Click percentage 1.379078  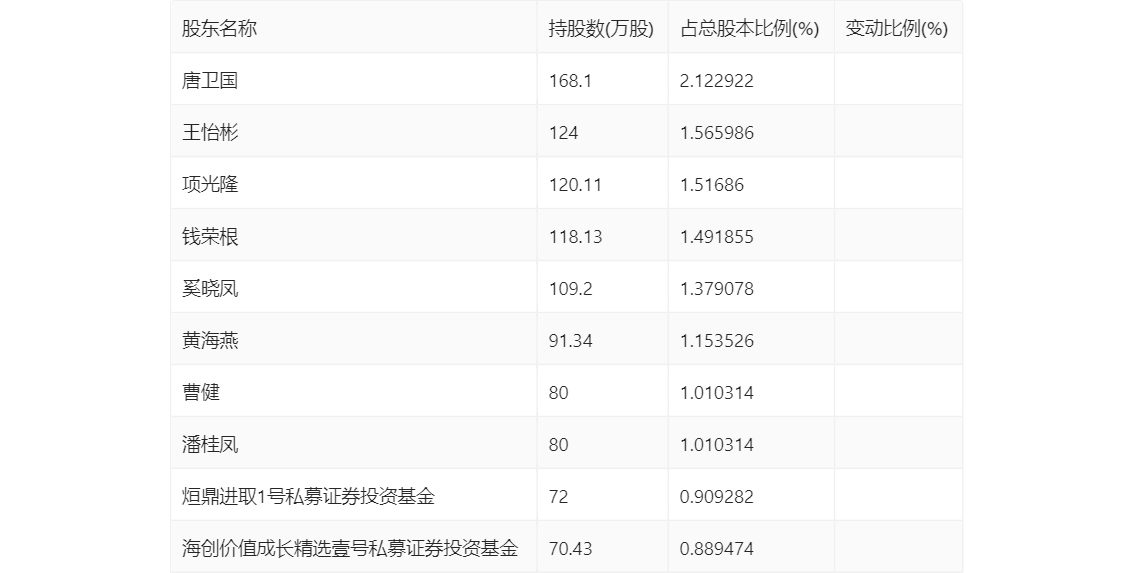tap(717, 289)
